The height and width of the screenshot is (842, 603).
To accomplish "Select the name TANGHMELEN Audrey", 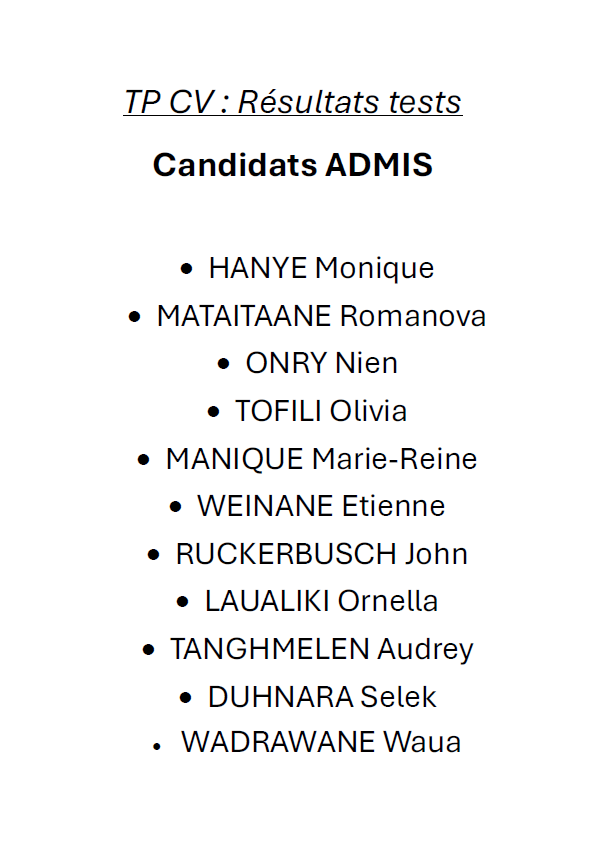I will 322,650.
